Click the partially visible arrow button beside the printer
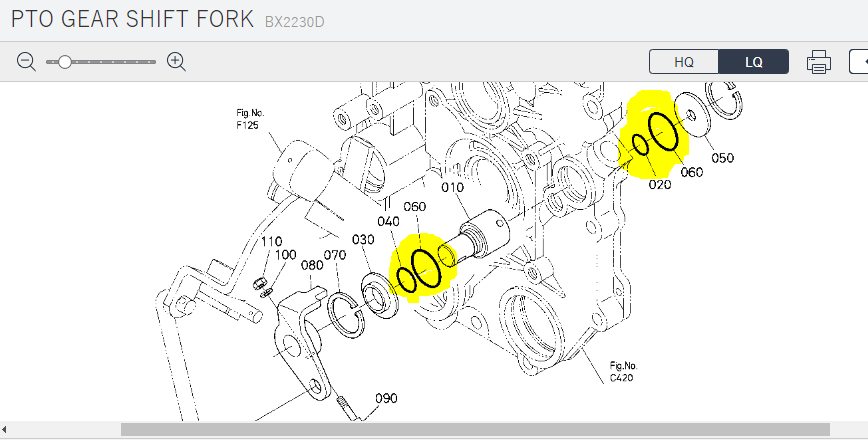The width and height of the screenshot is (868, 440). click(859, 62)
